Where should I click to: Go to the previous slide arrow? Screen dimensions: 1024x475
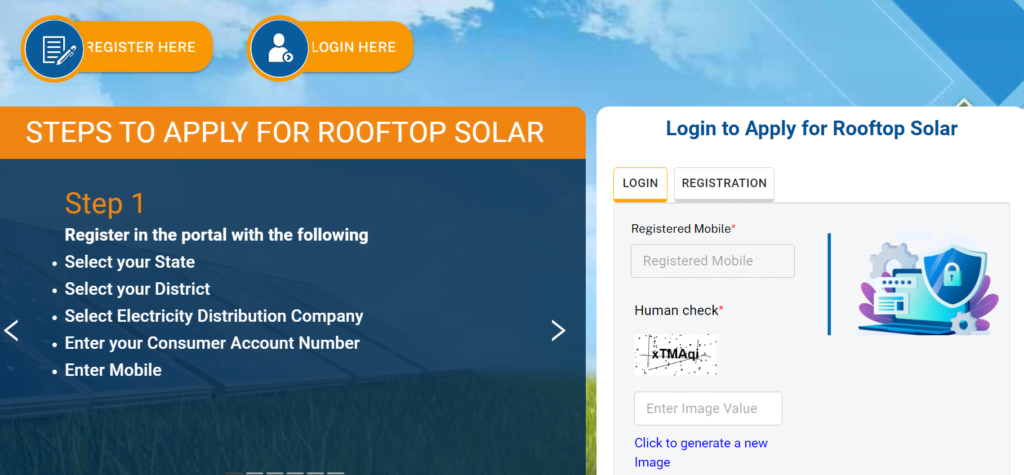tap(12, 330)
